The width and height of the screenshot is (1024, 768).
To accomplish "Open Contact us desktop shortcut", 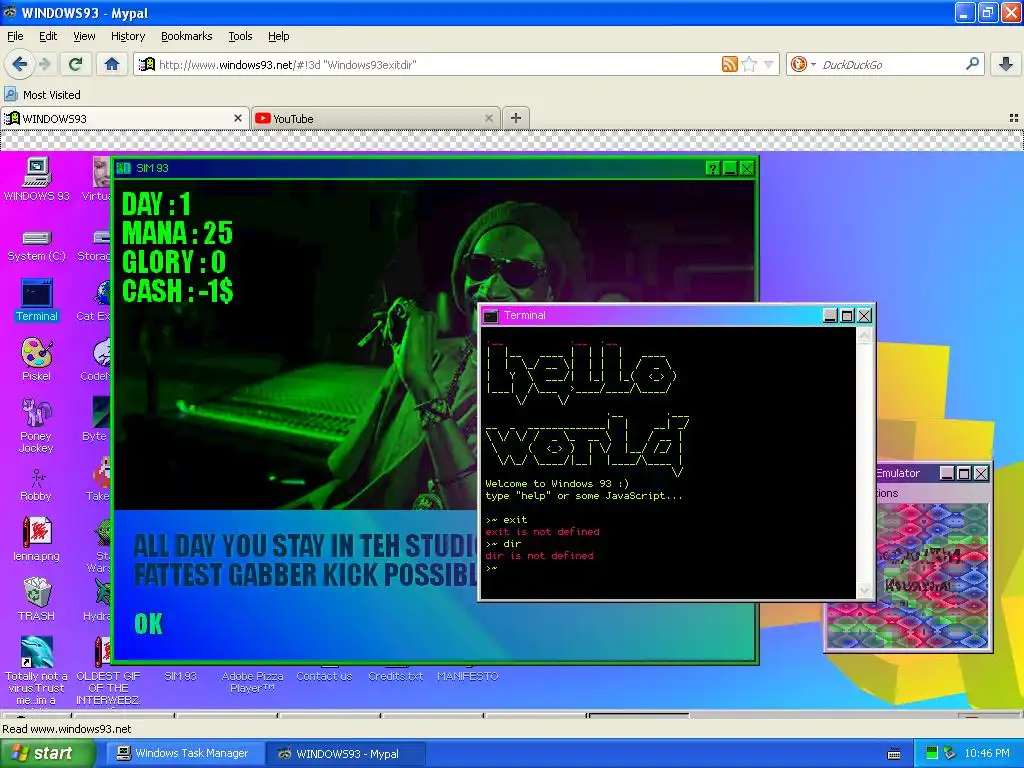I will tap(324, 677).
